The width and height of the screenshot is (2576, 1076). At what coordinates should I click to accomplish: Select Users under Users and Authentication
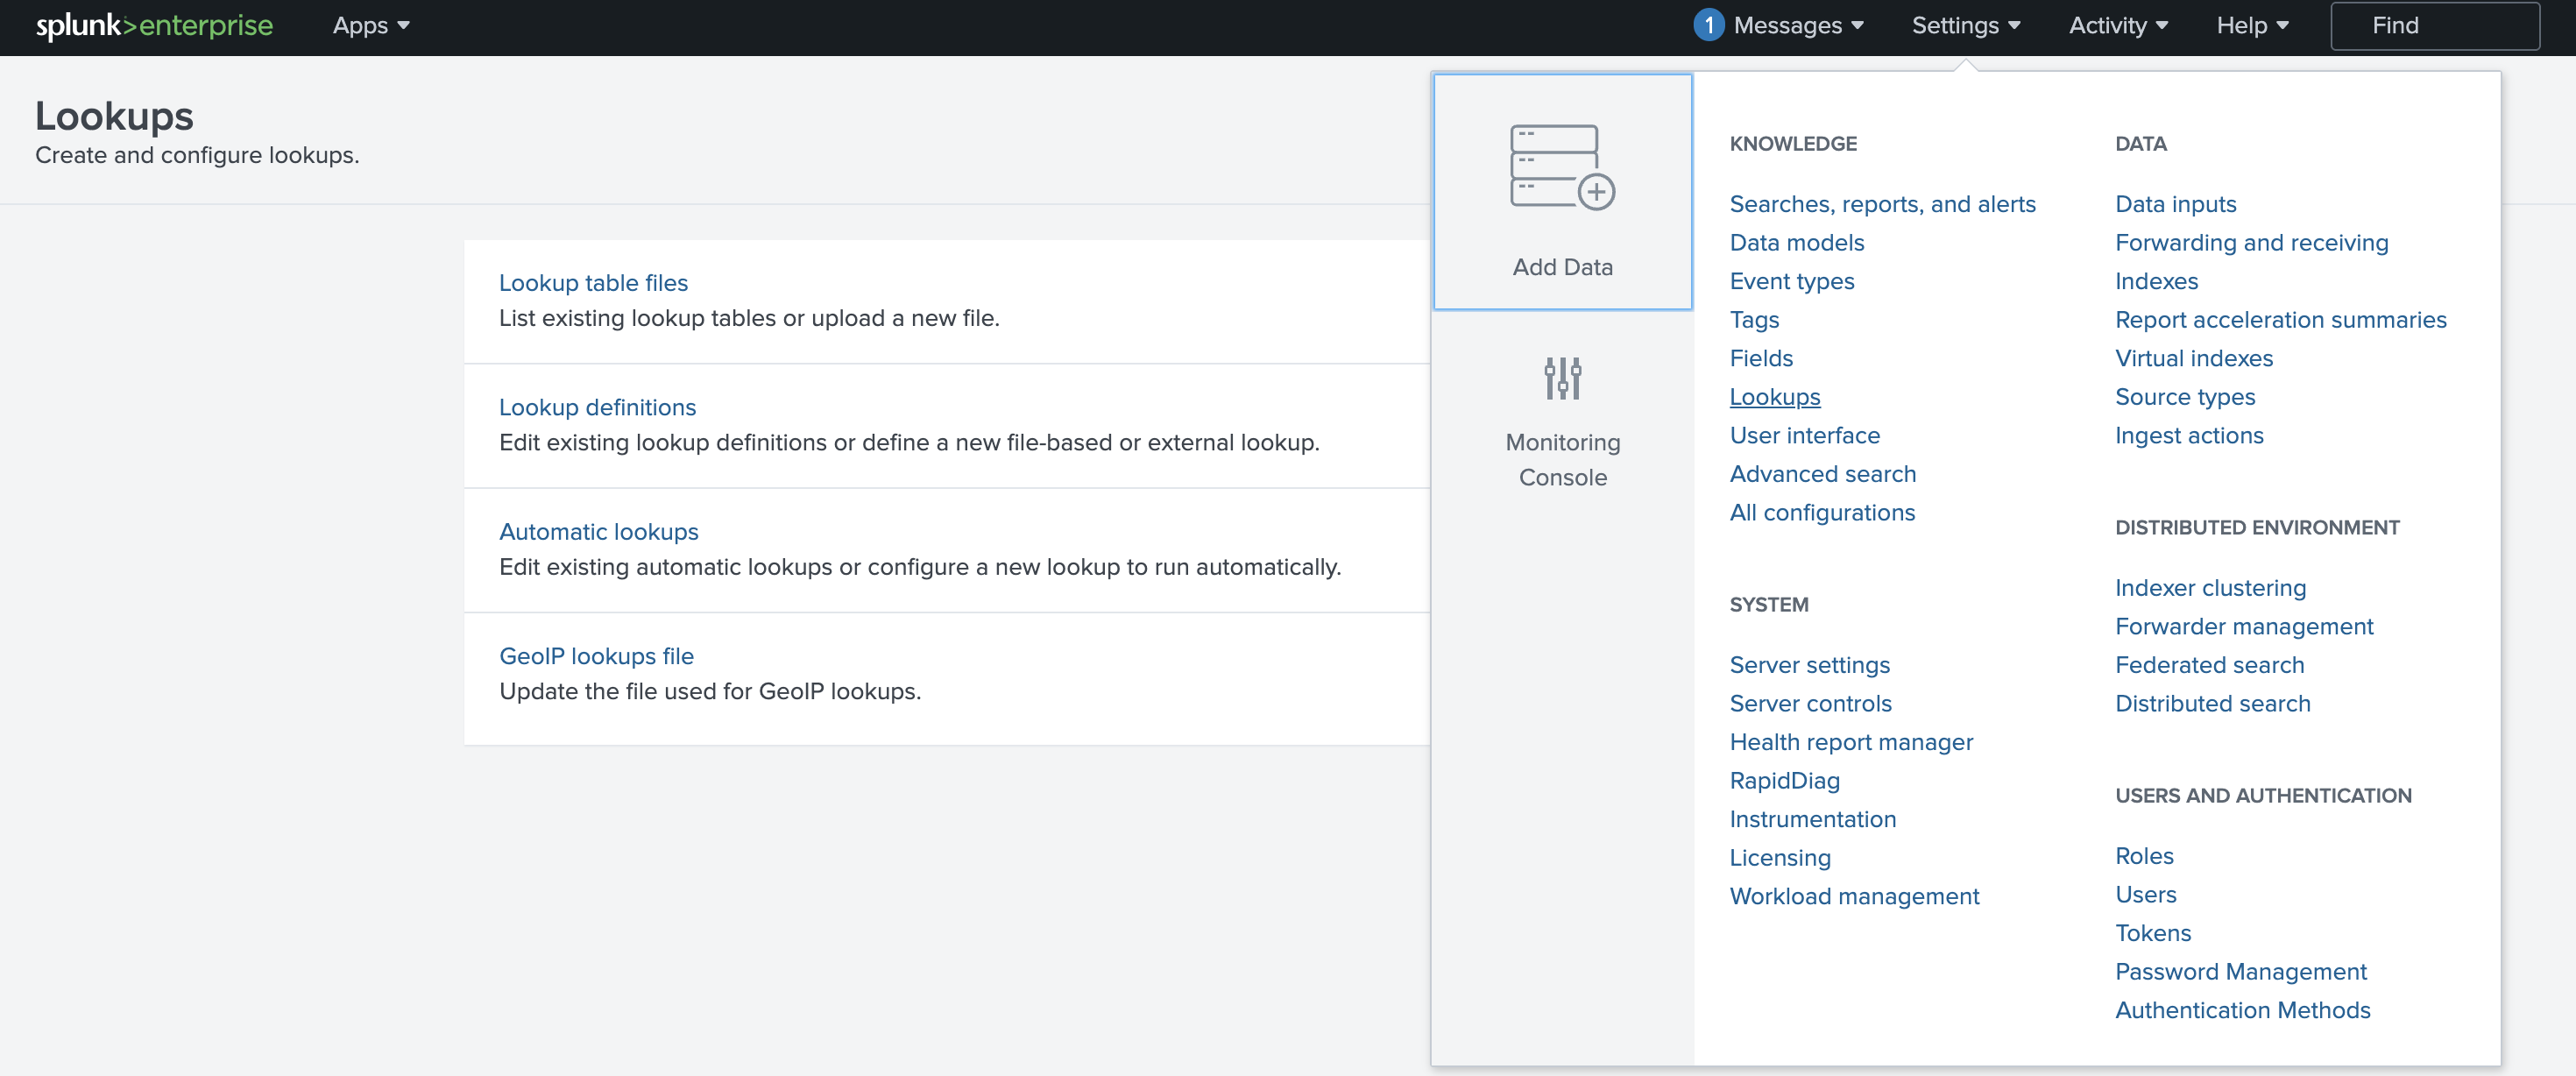tap(2145, 894)
